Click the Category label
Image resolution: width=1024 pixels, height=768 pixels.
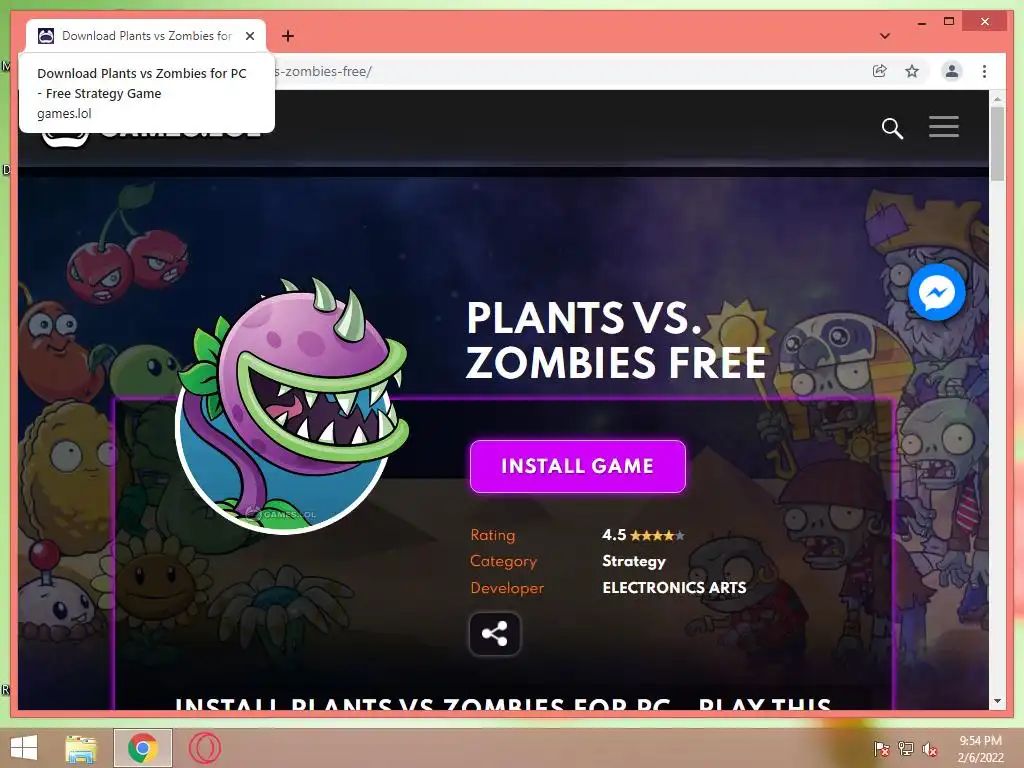(x=504, y=561)
